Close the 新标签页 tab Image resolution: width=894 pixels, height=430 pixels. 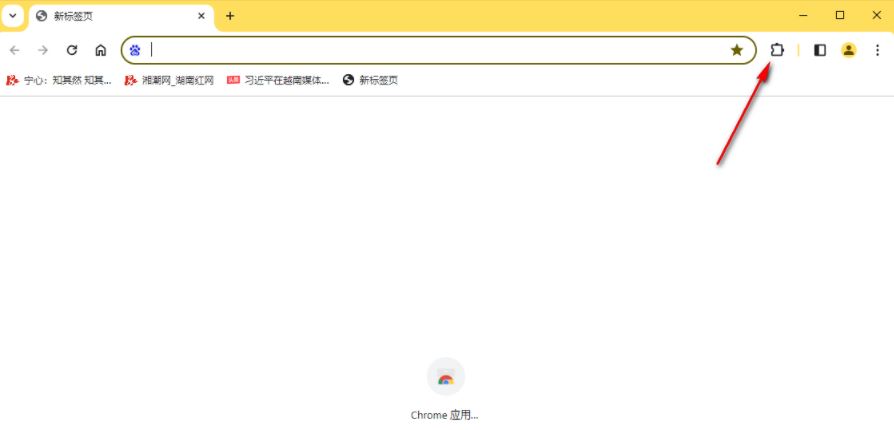tap(201, 16)
